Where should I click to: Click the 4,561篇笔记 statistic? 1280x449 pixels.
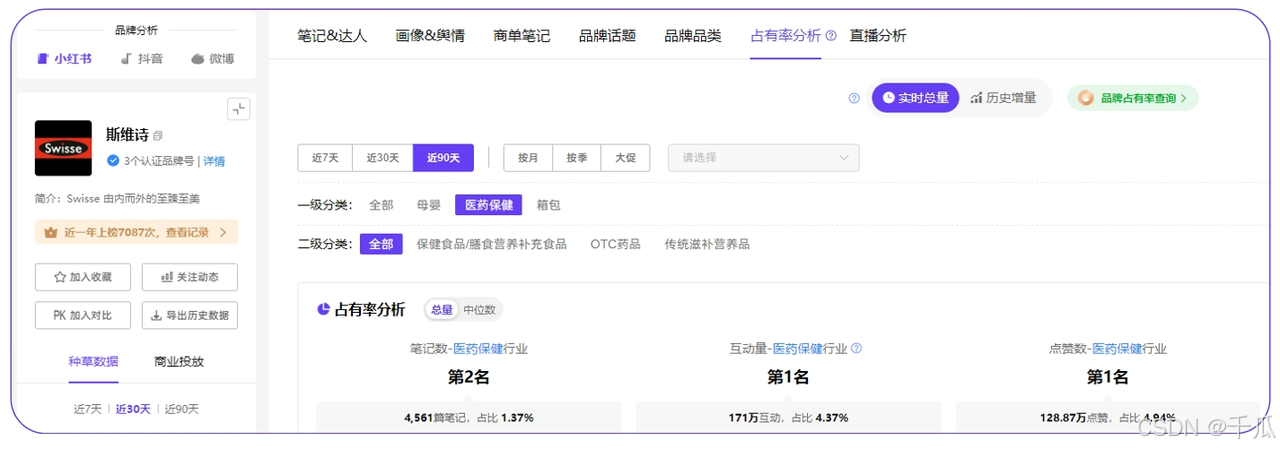pyautogui.click(x=469, y=418)
